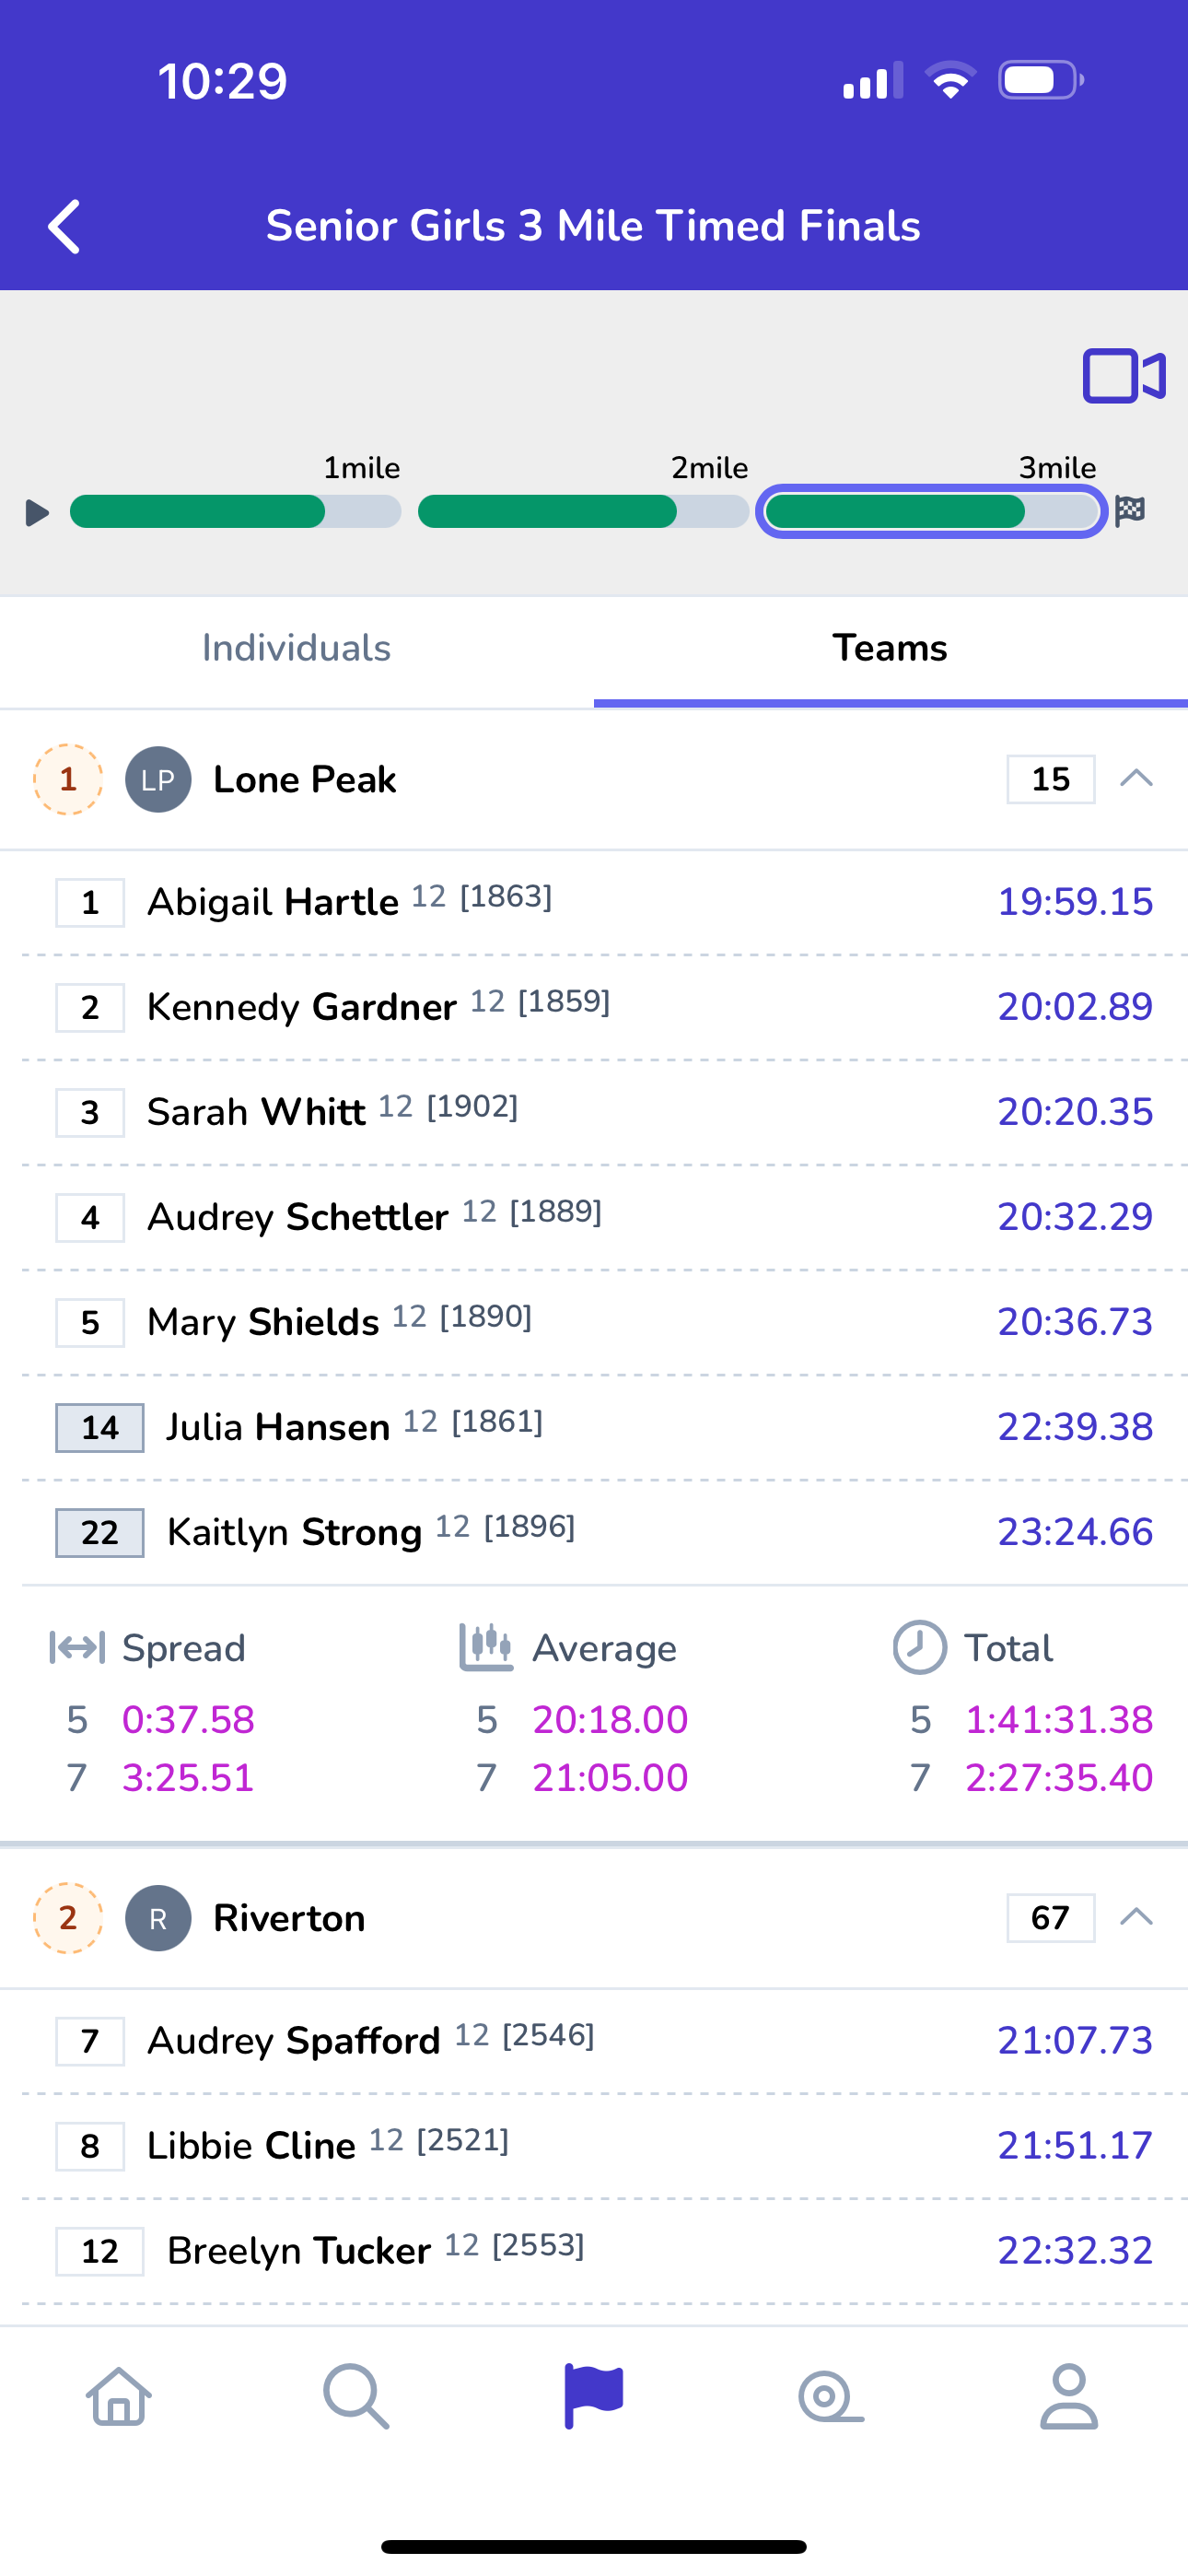
Task: Select the 3mile split progress bar
Action: pos(931,512)
